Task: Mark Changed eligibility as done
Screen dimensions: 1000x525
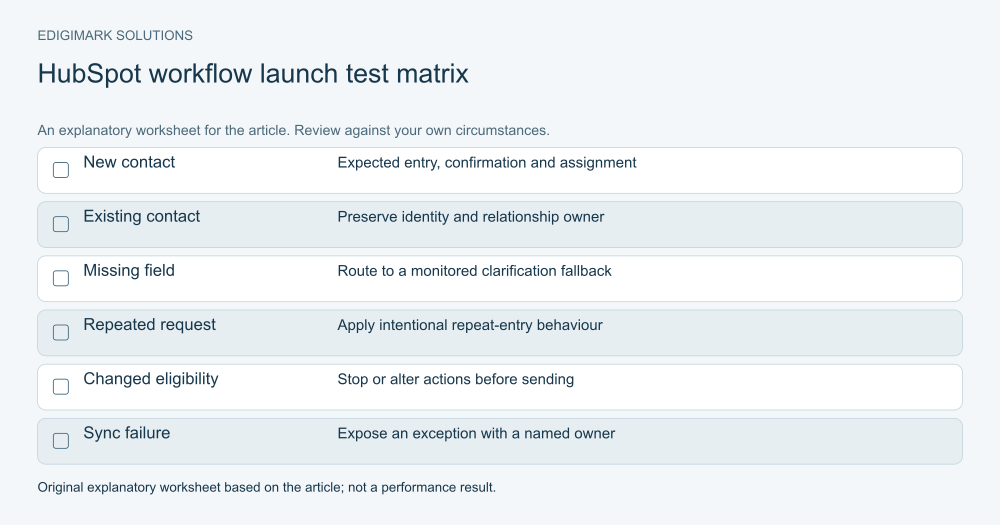Action: tap(61, 387)
